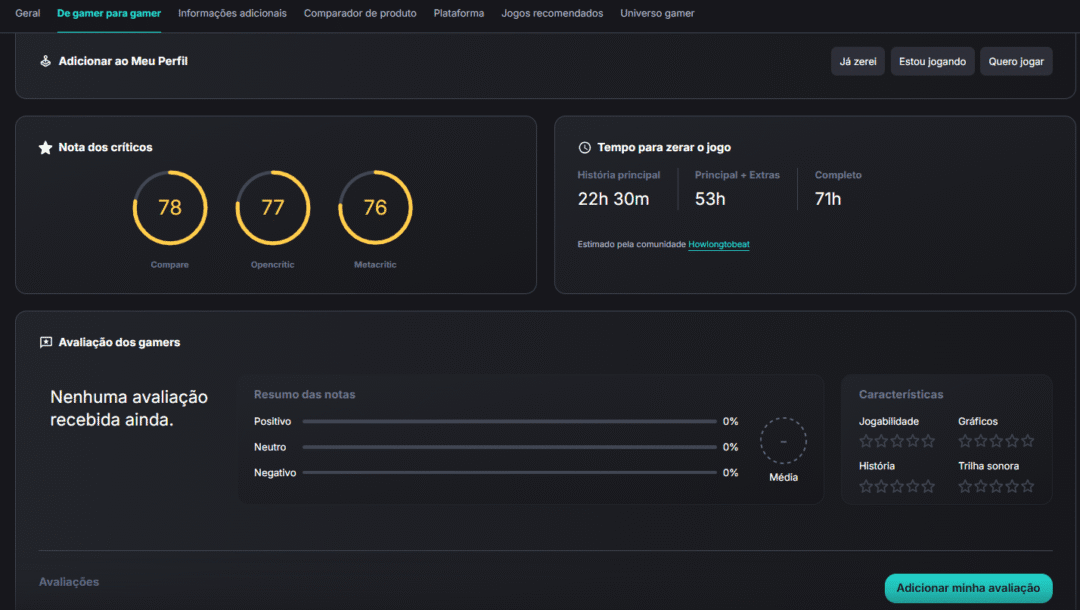This screenshot has width=1080, height=610.
Task: Click the star icon next to Nota dos críticos
Action: click(x=45, y=148)
